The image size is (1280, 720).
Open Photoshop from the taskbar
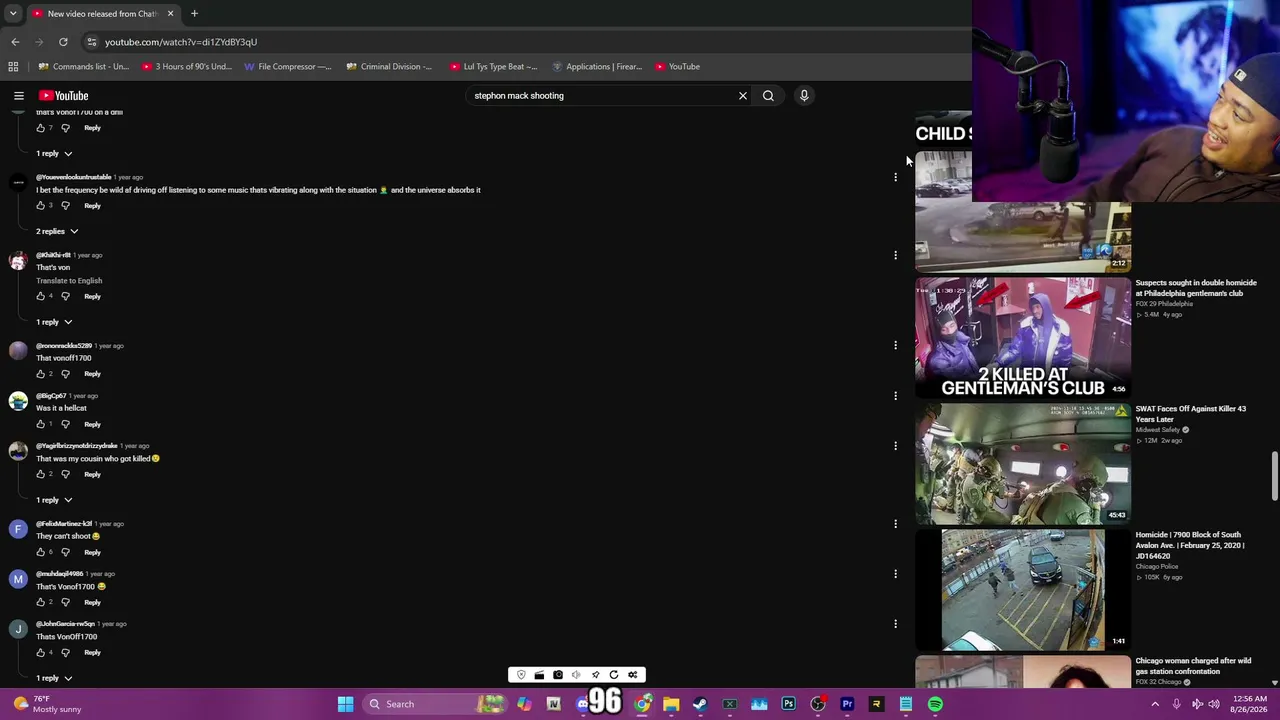coord(789,704)
